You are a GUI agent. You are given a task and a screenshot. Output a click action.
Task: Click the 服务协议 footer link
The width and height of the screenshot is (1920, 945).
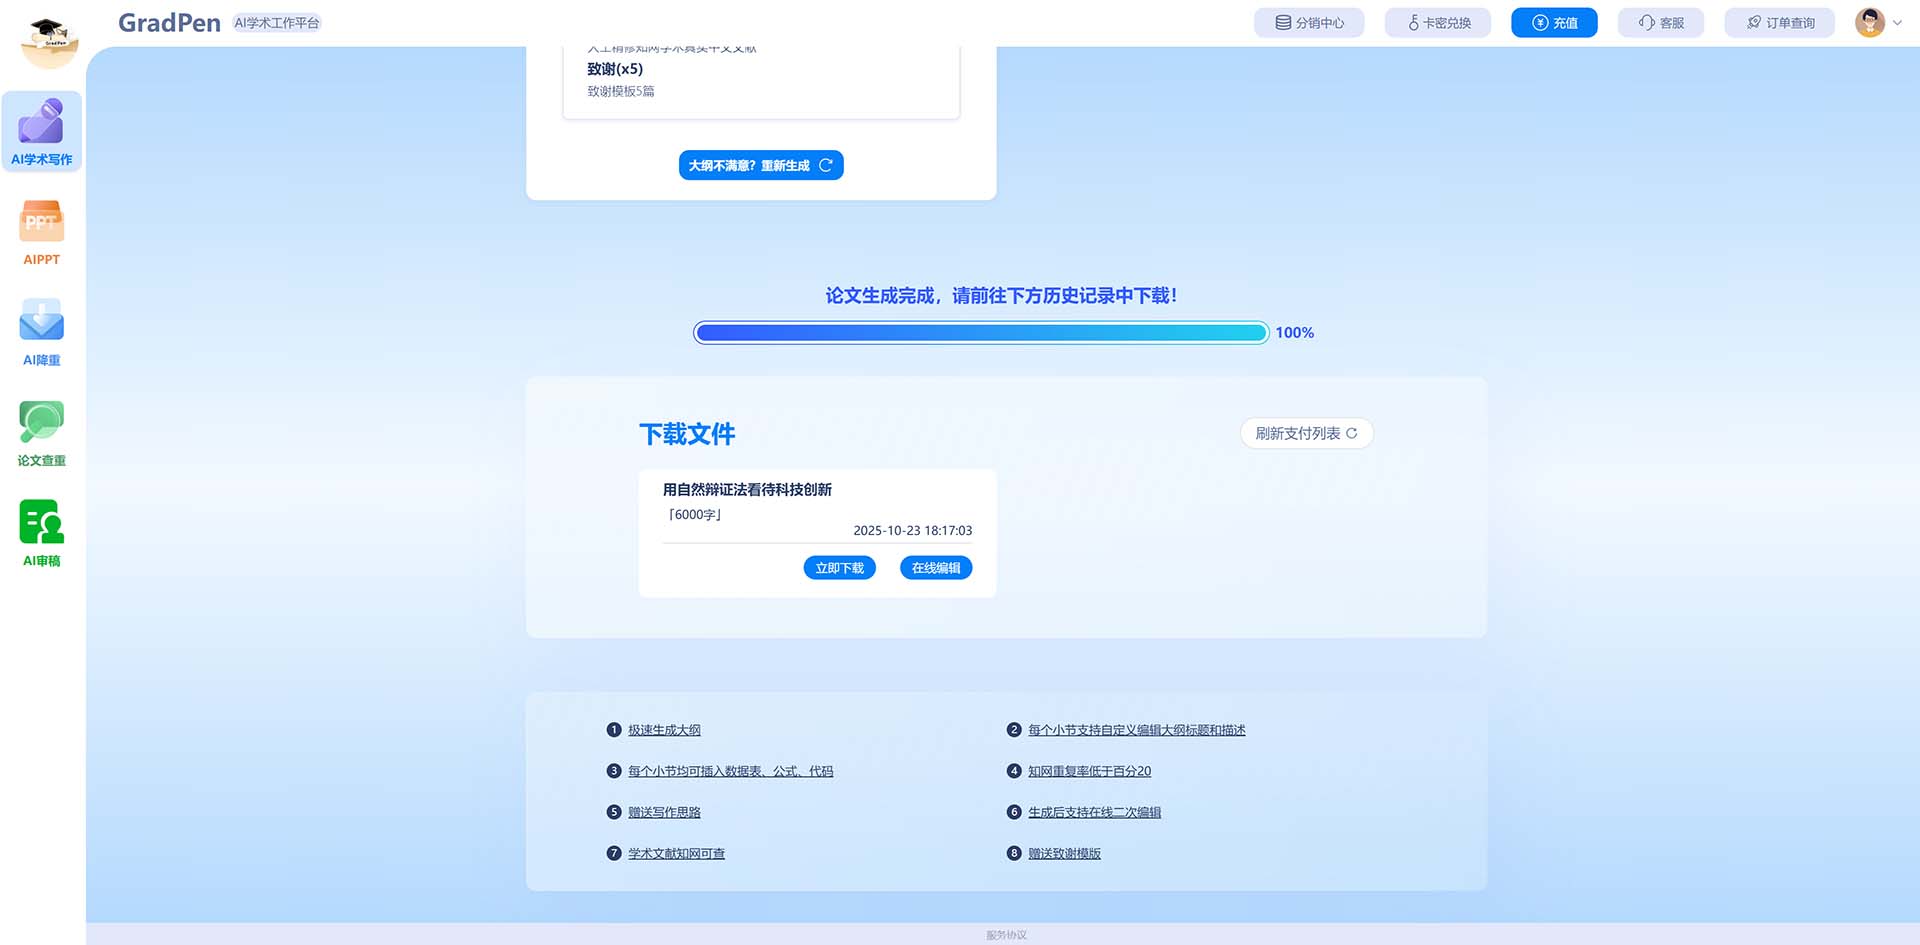1006,935
